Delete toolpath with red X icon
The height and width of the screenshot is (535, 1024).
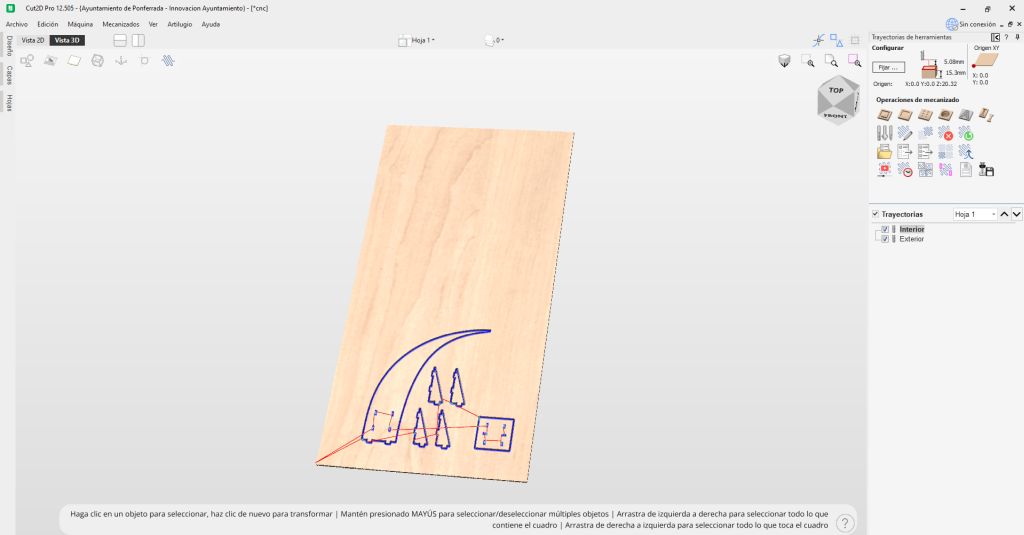pos(945,134)
